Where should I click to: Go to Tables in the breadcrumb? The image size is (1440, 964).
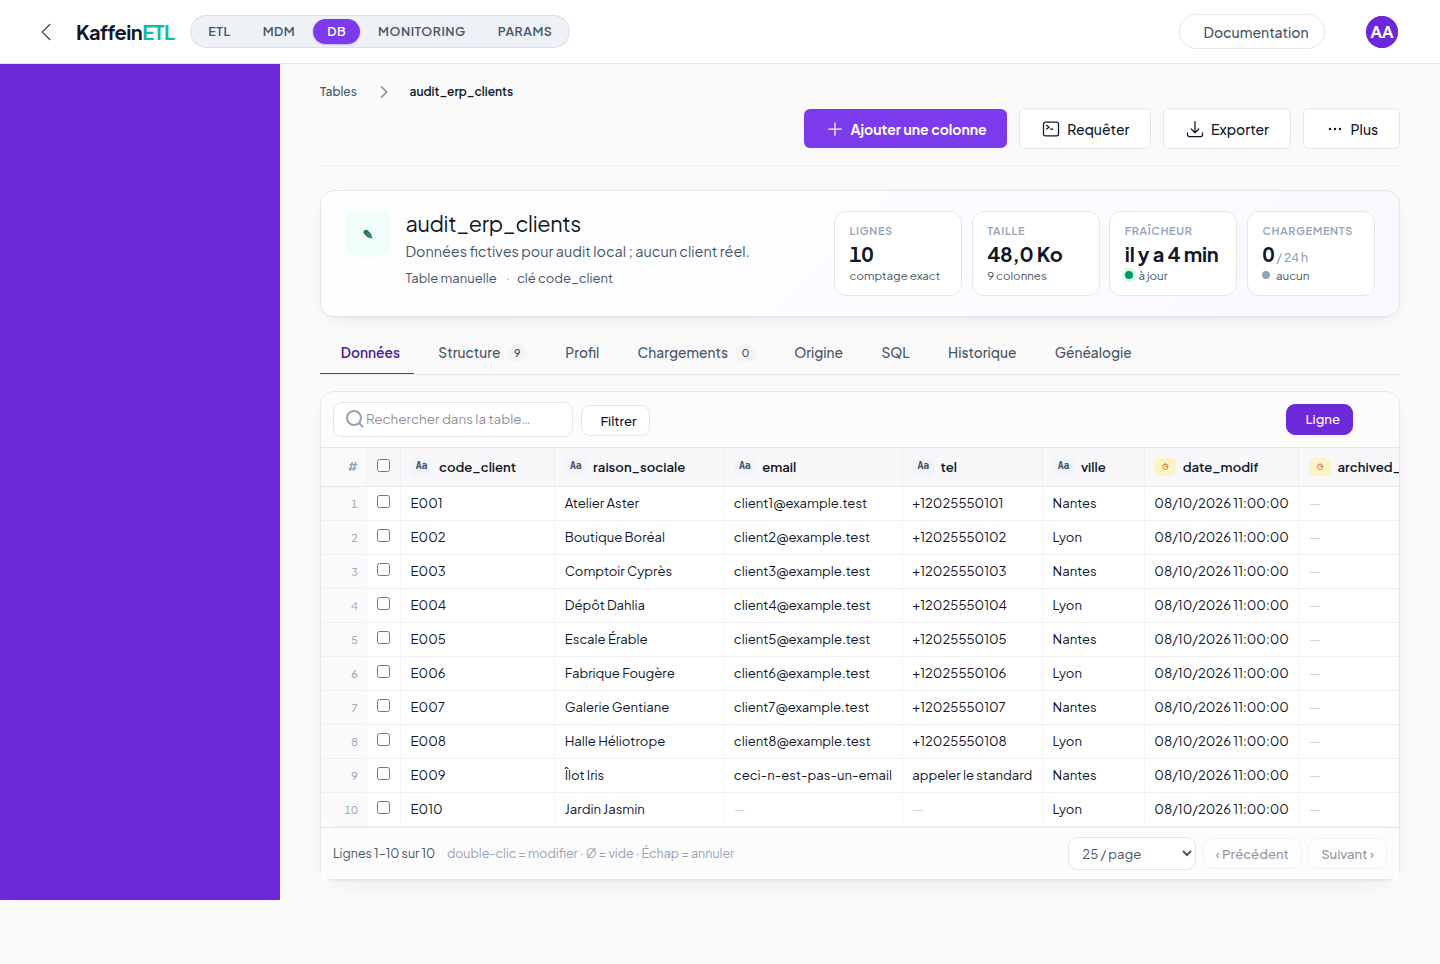(338, 92)
